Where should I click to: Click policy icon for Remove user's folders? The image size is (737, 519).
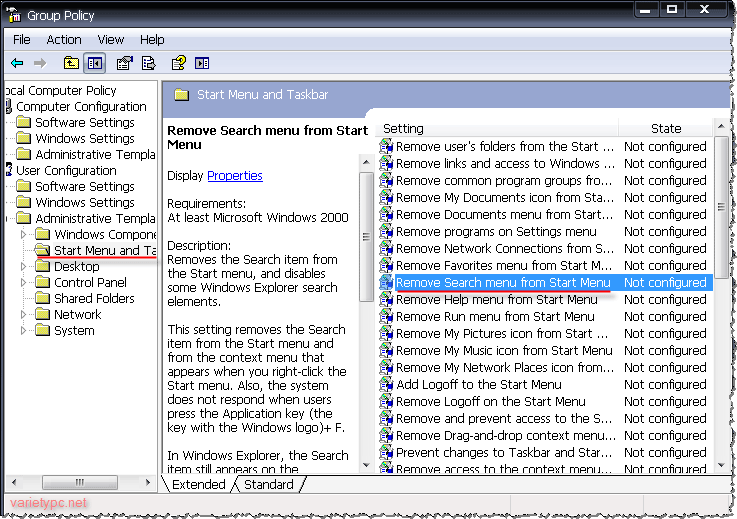point(386,147)
